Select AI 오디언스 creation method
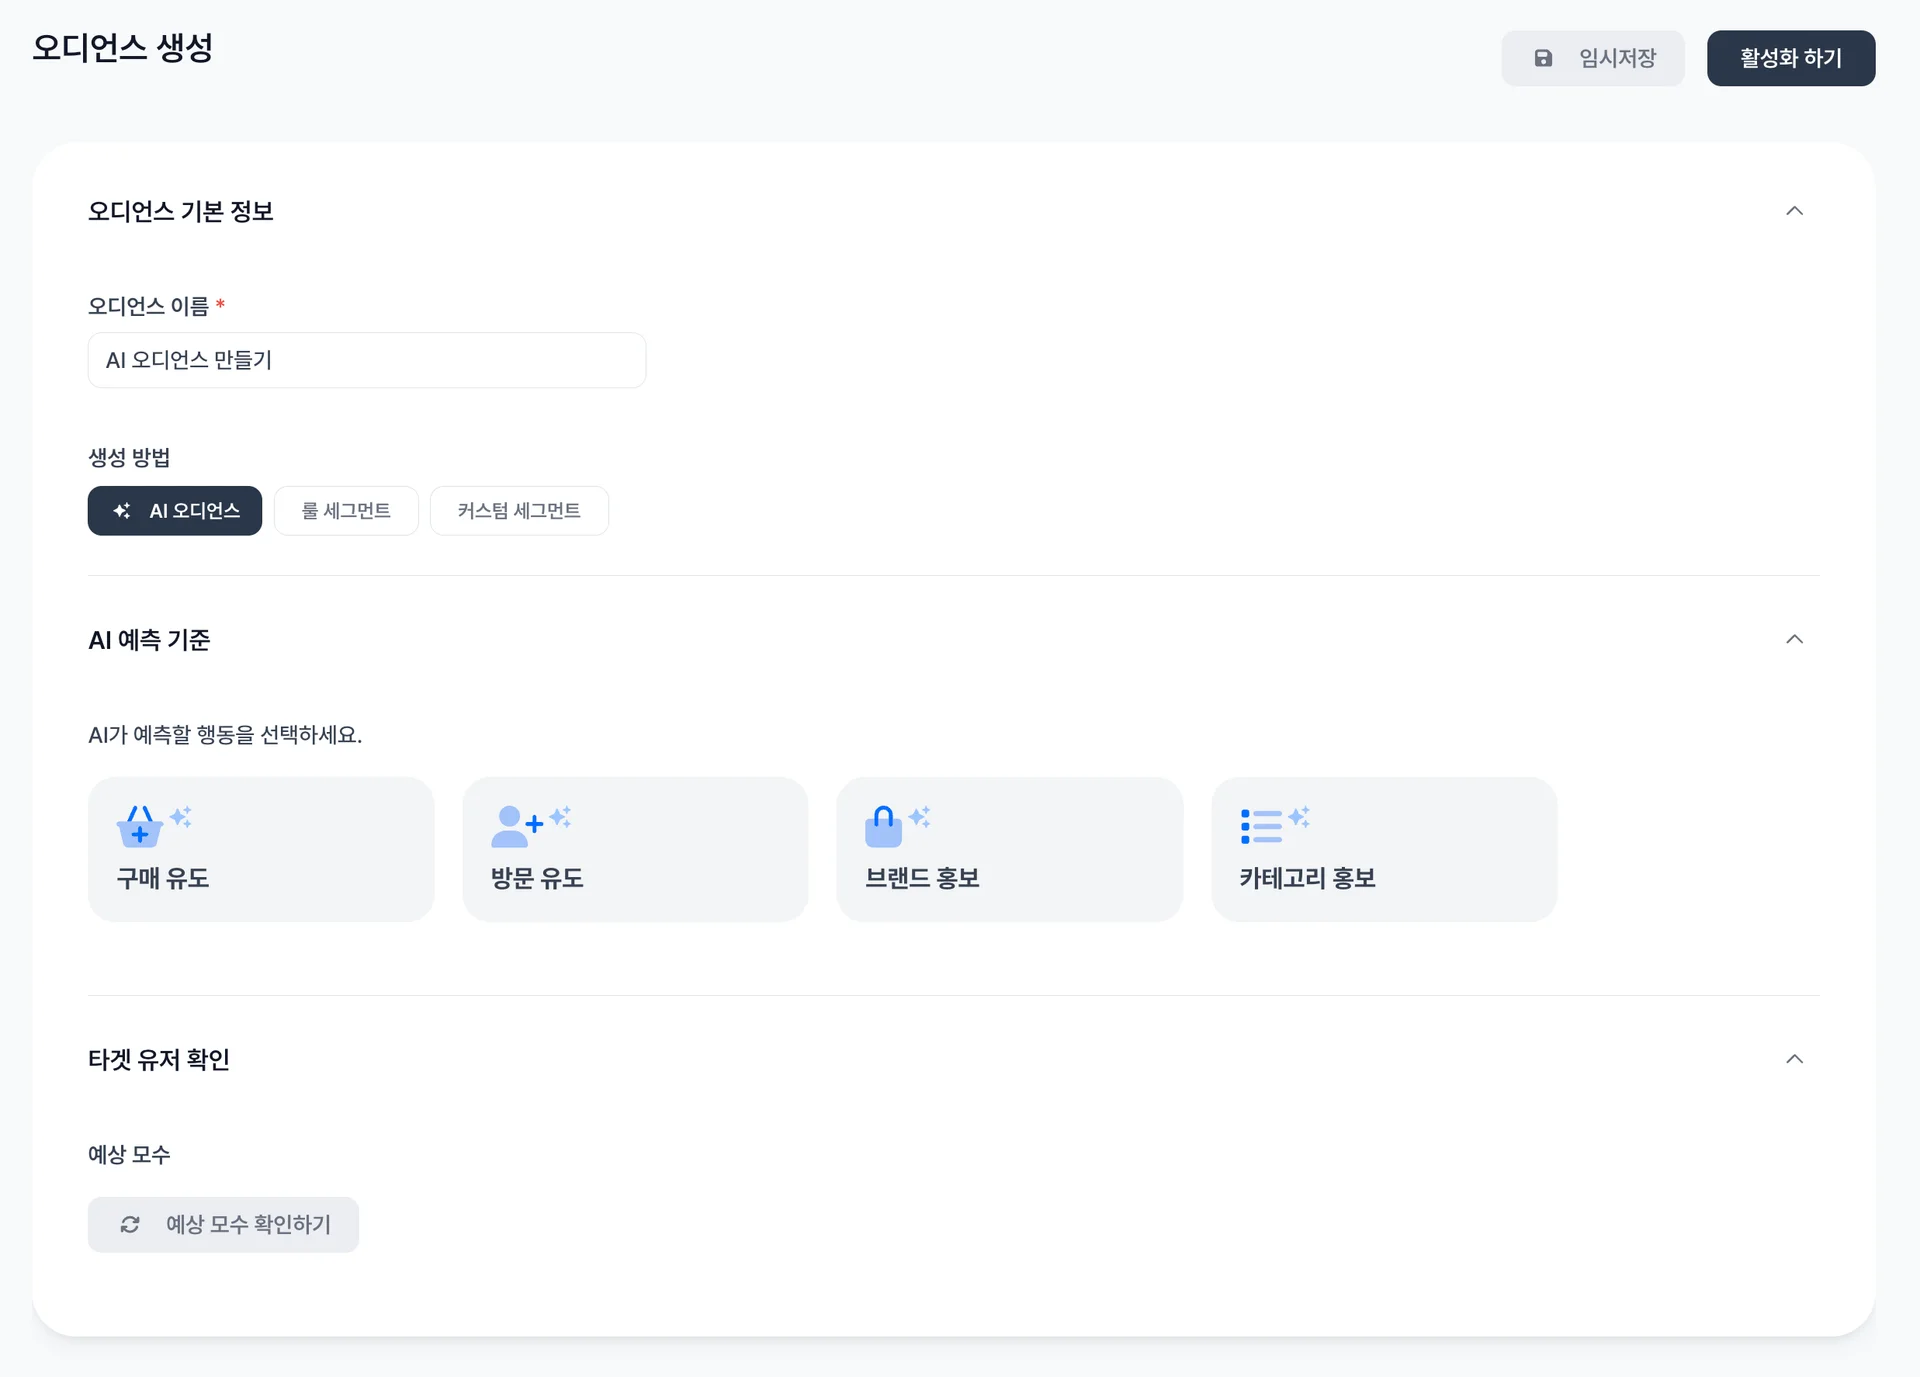1920x1377 pixels. tap(175, 511)
